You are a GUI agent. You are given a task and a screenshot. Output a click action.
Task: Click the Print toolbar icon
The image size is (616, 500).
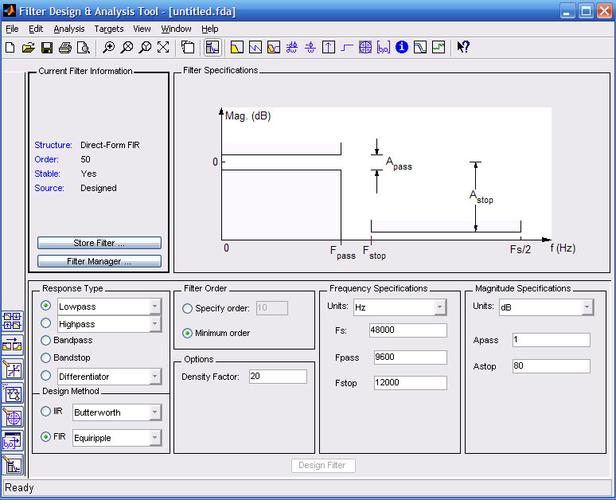(65, 48)
